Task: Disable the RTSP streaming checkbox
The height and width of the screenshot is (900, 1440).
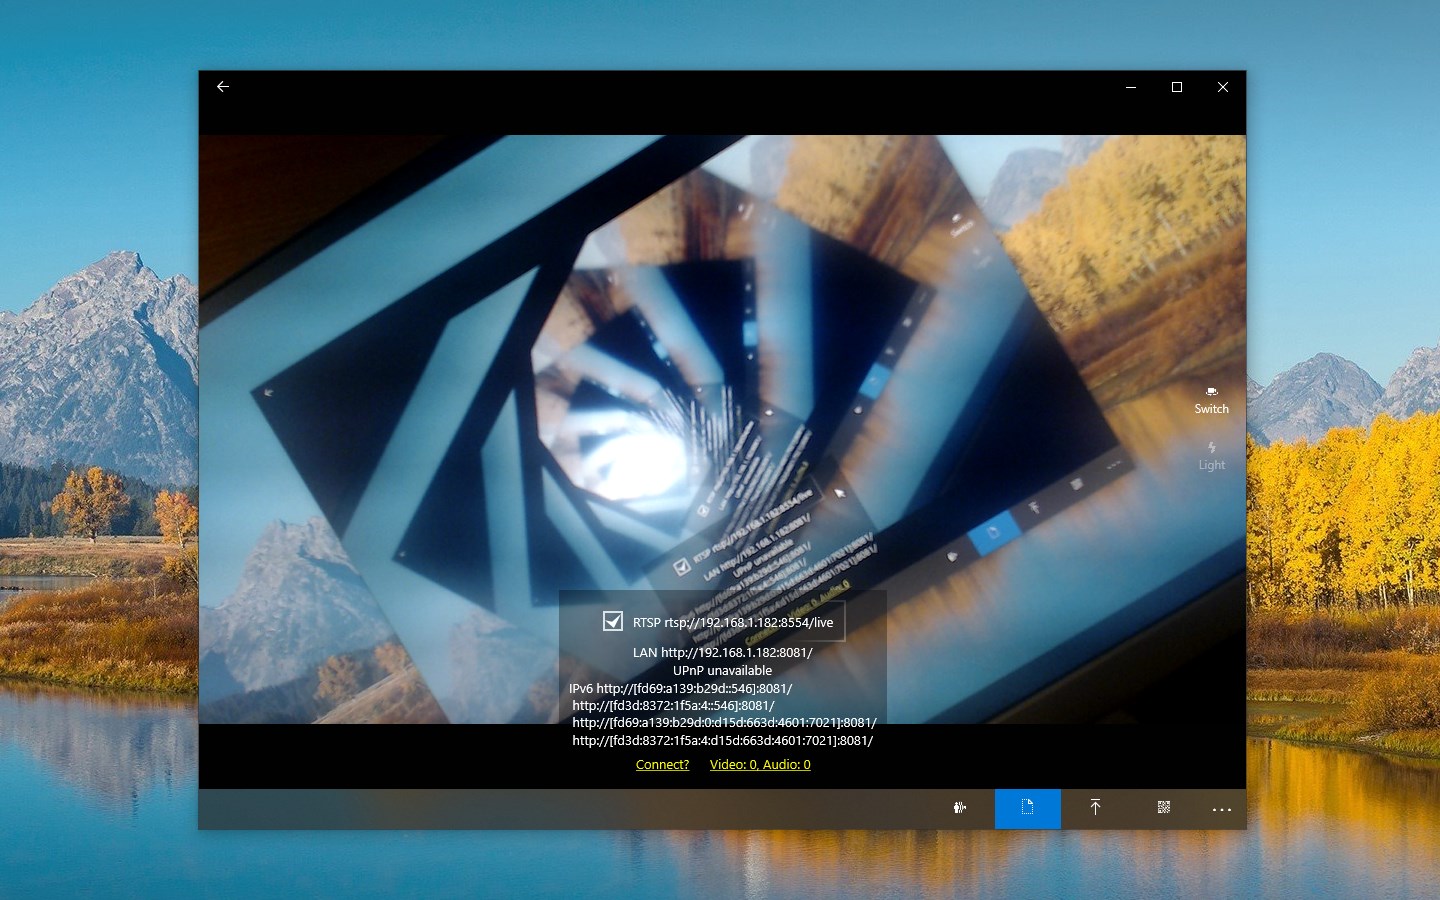Action: (x=613, y=621)
